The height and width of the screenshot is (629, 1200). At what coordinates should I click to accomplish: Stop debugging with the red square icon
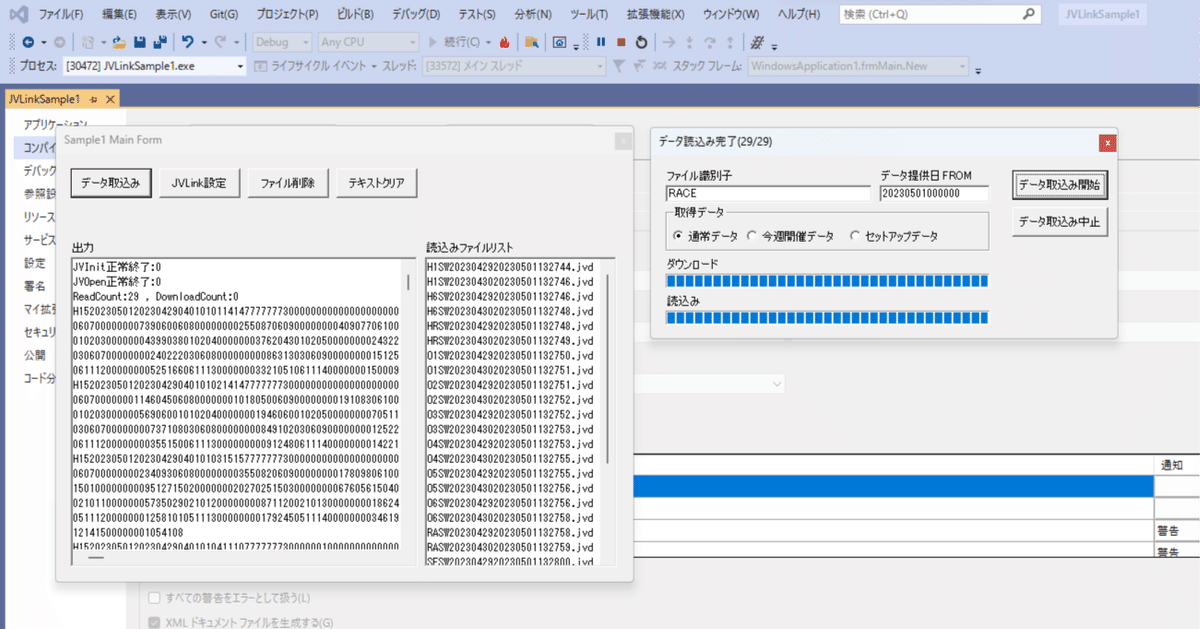(621, 42)
